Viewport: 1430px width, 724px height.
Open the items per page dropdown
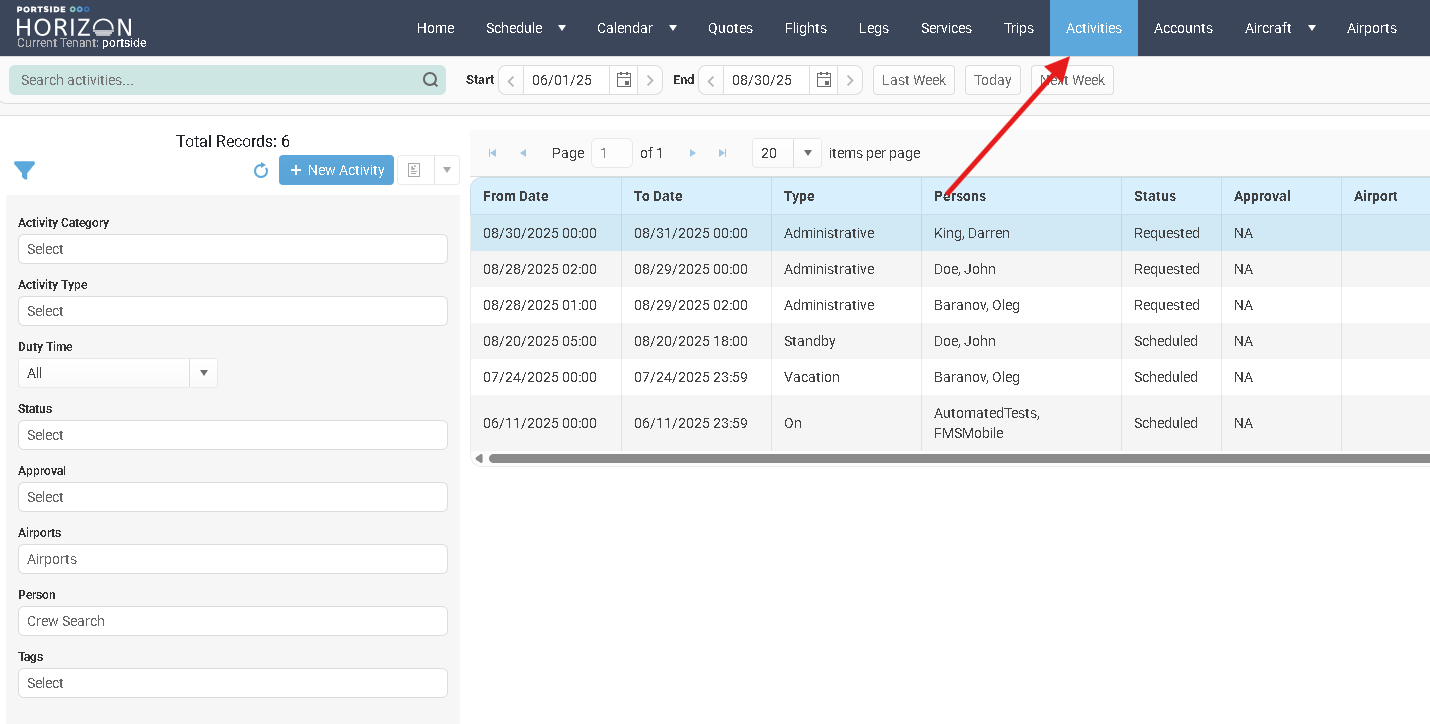(x=807, y=153)
